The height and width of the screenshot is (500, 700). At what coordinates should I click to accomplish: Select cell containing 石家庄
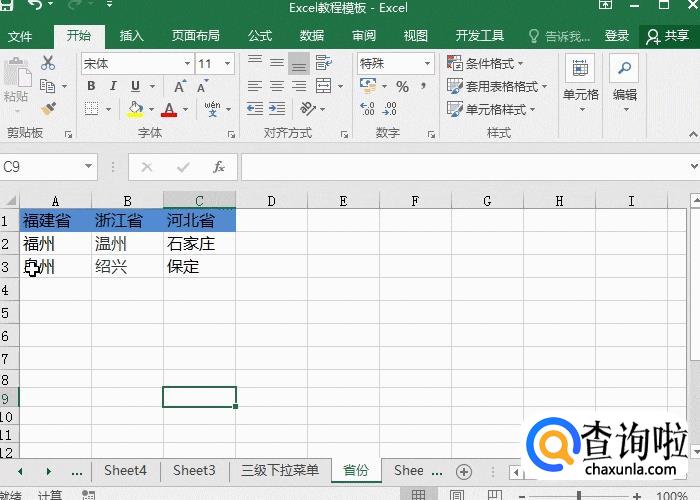pyautogui.click(x=199, y=244)
